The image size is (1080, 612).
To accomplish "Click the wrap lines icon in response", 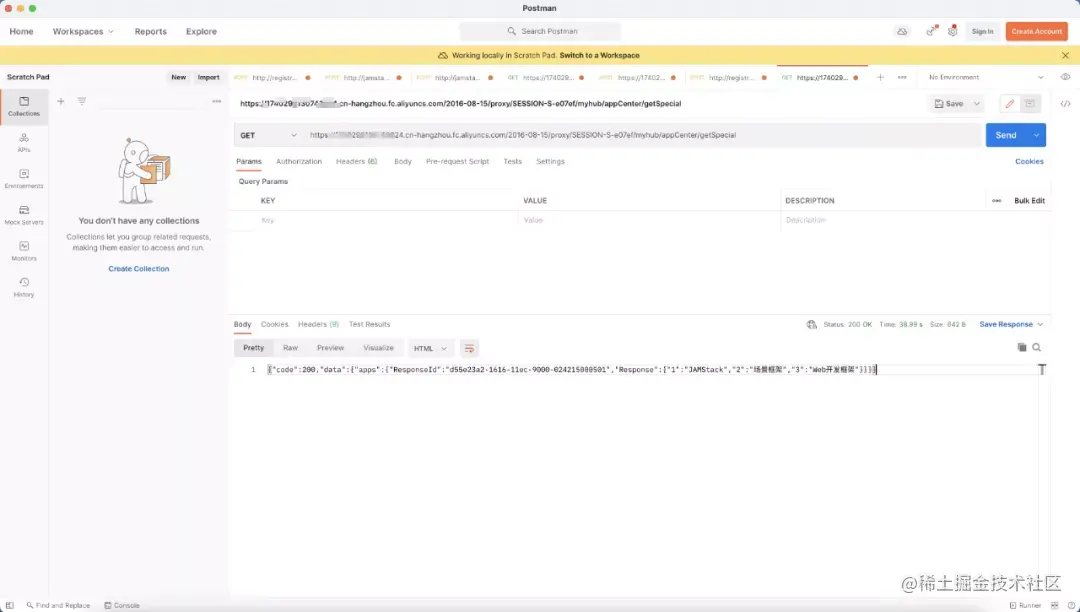I will [469, 348].
